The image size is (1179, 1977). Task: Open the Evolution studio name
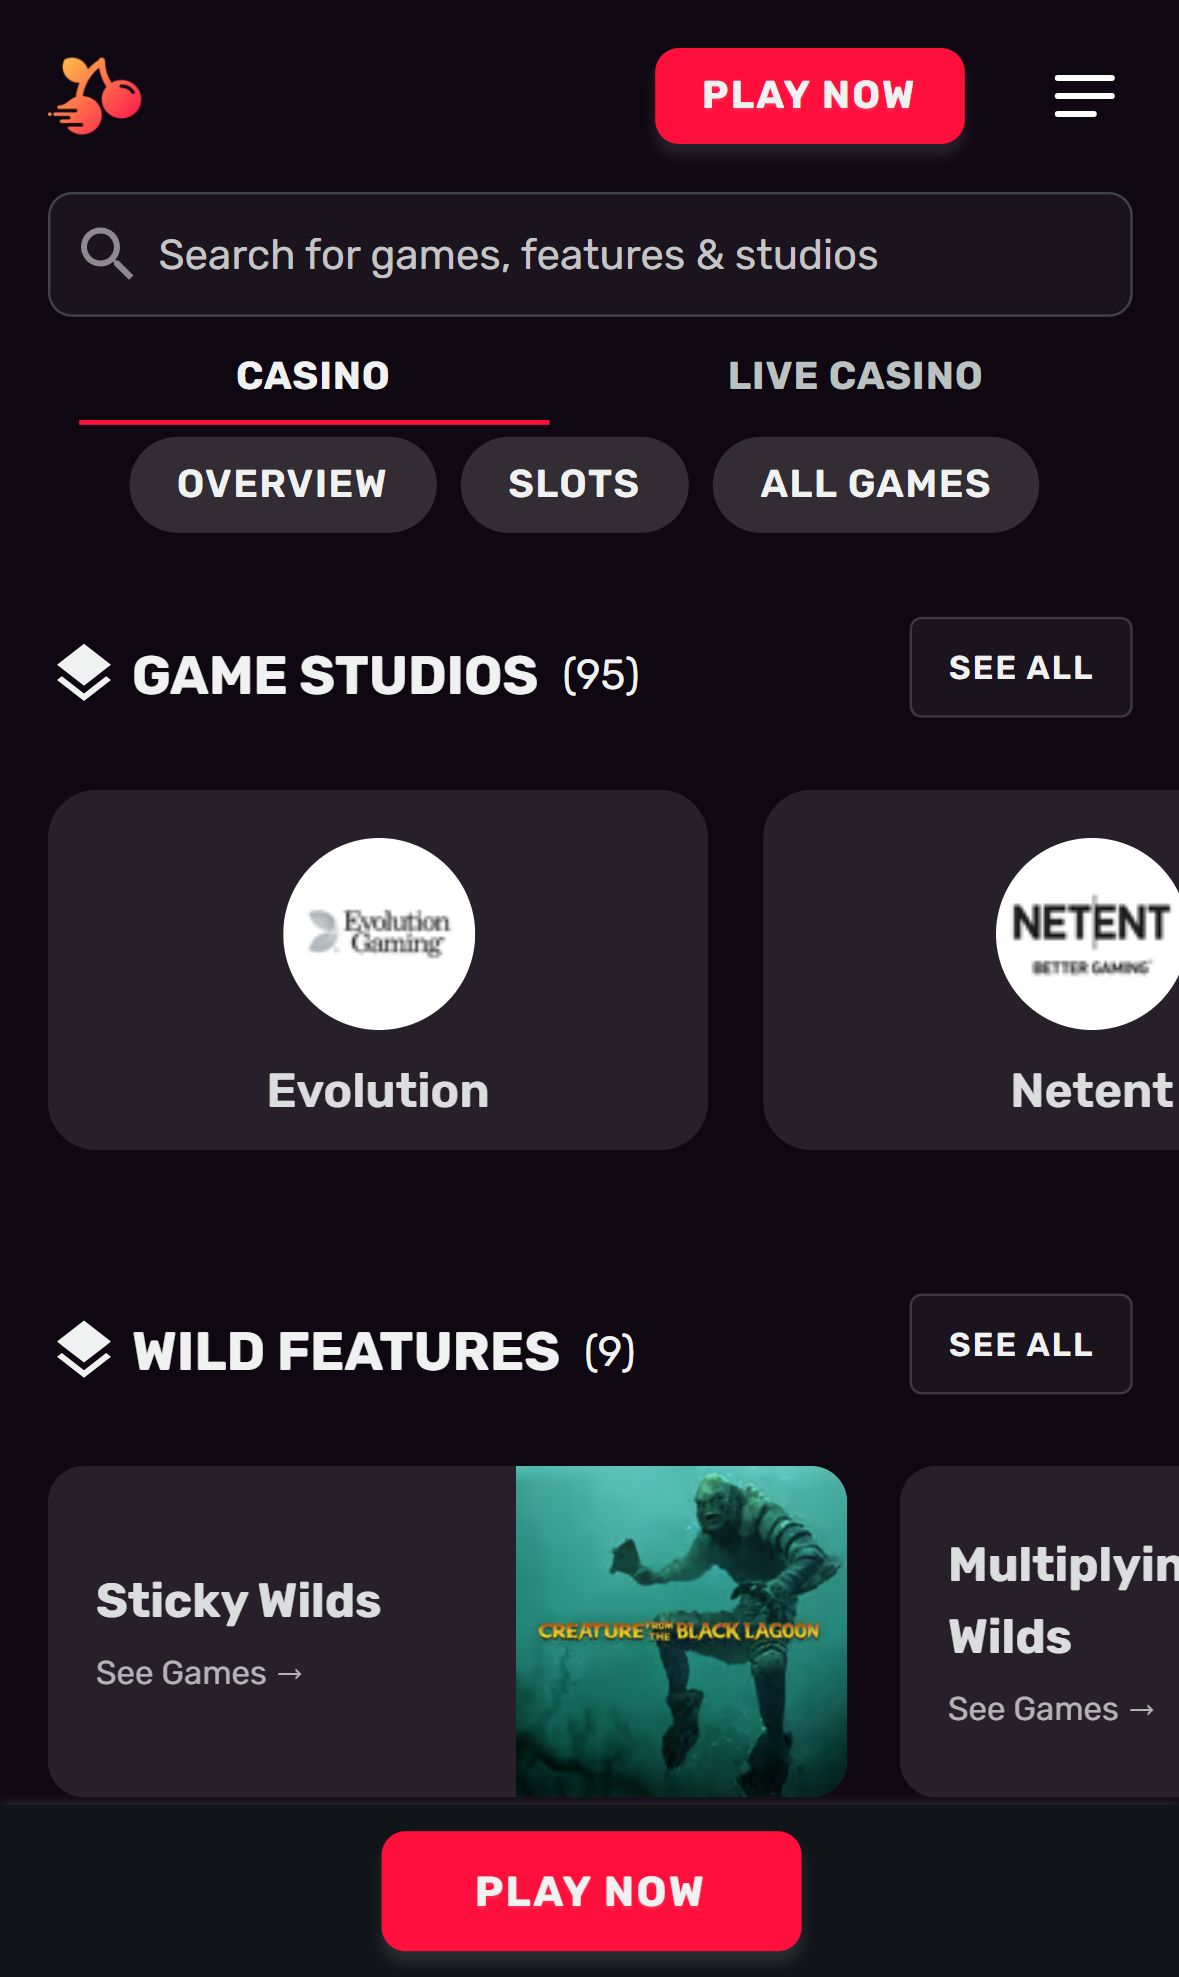[x=378, y=1090]
